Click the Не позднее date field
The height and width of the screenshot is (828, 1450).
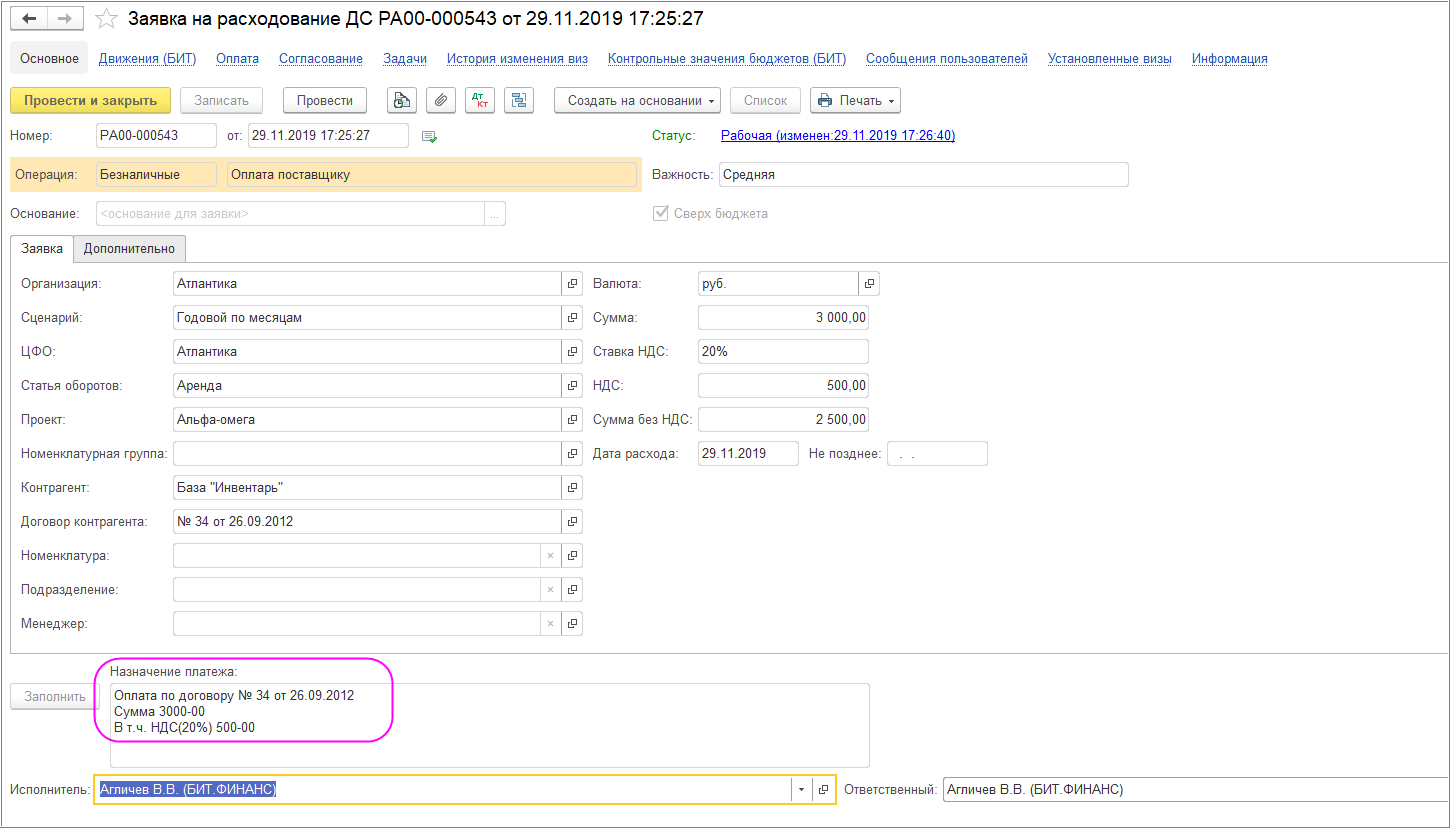pos(937,454)
